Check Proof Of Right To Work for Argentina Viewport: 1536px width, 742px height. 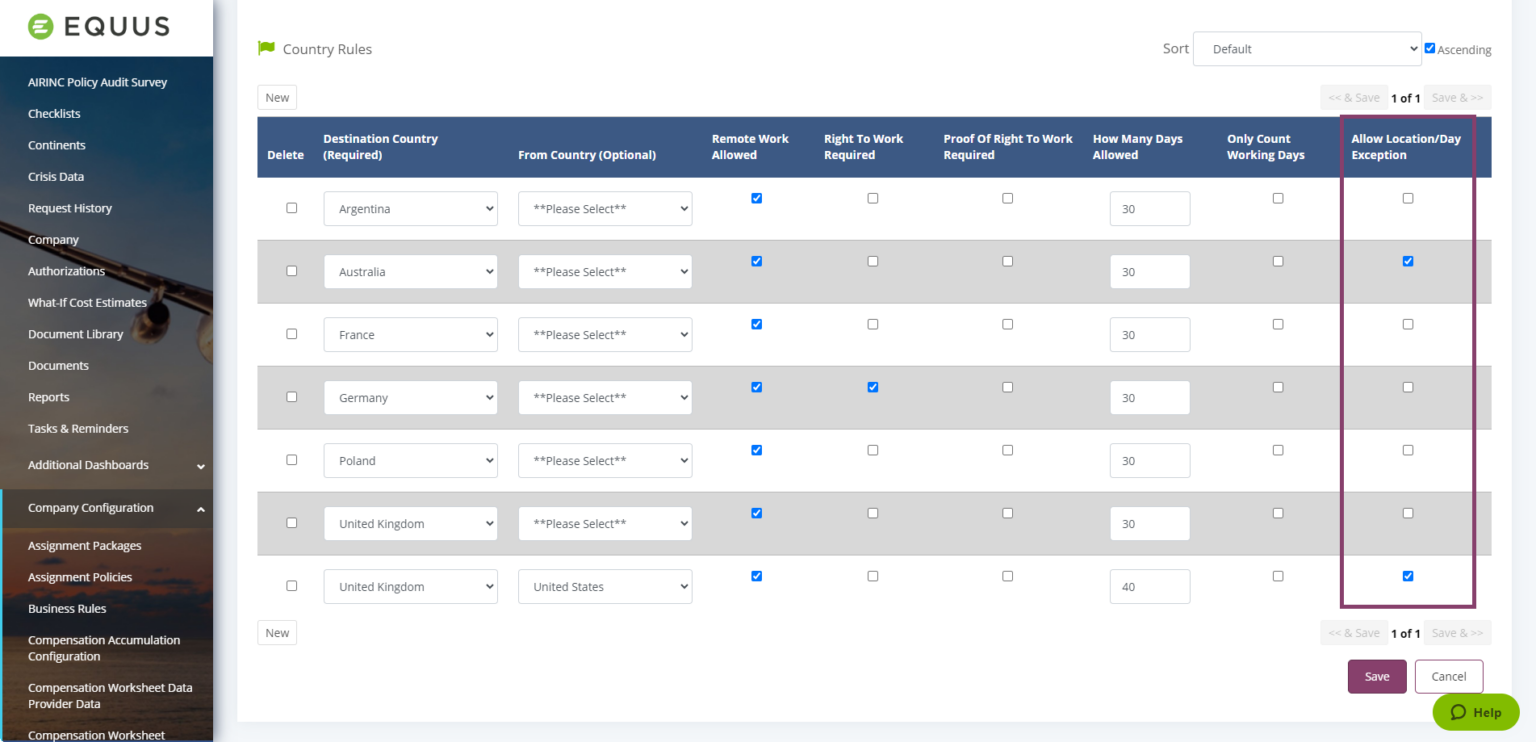pyautogui.click(x=1007, y=198)
